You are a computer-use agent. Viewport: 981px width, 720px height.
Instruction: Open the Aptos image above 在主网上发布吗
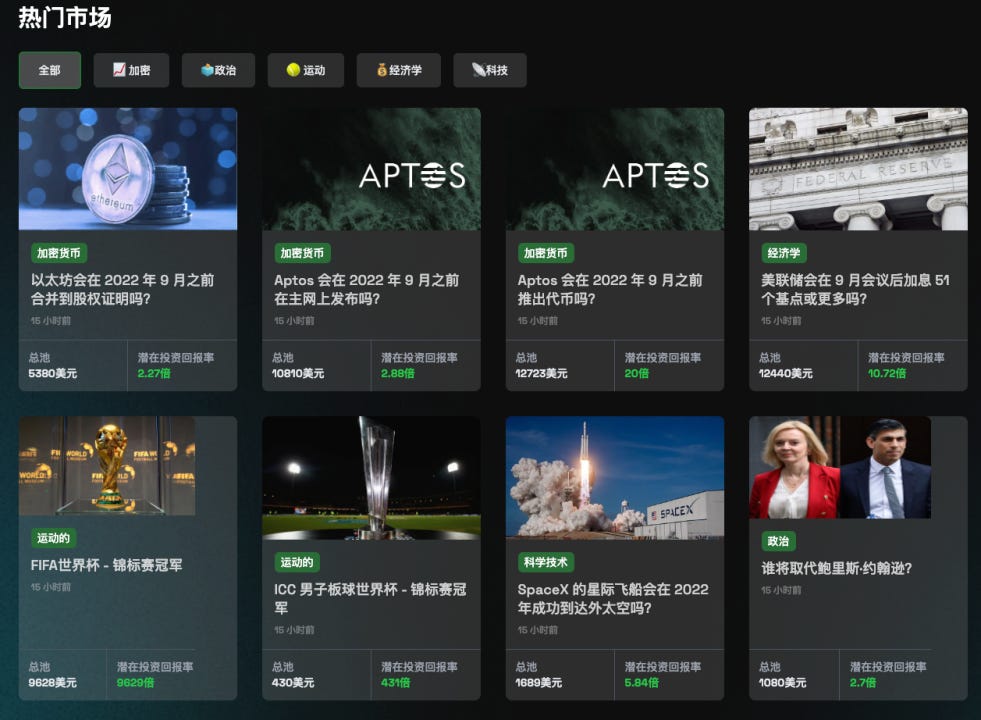[372, 169]
